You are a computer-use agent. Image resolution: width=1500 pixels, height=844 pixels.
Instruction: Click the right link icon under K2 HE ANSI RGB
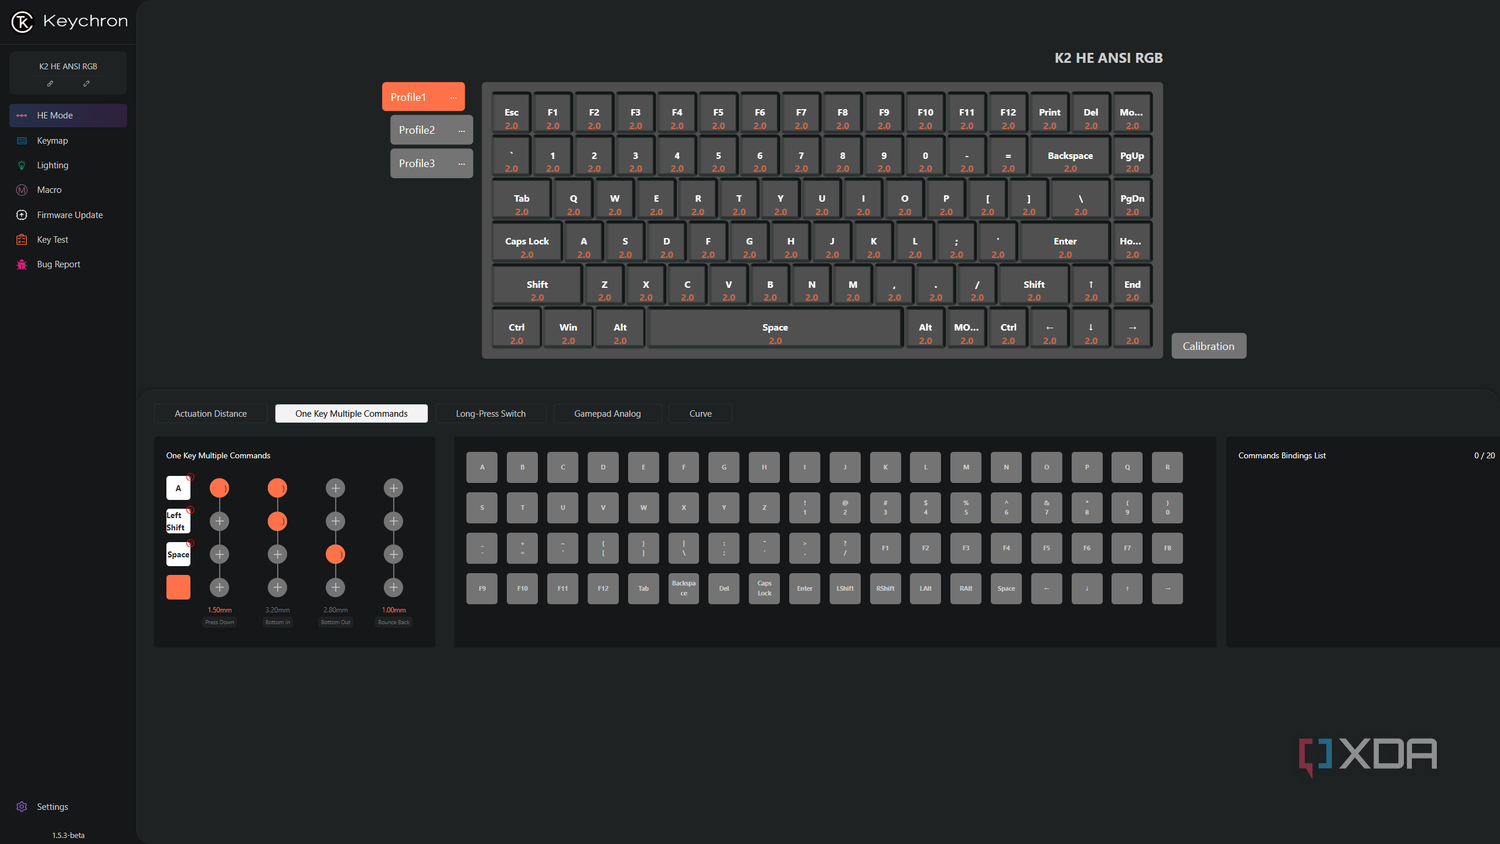click(x=86, y=83)
